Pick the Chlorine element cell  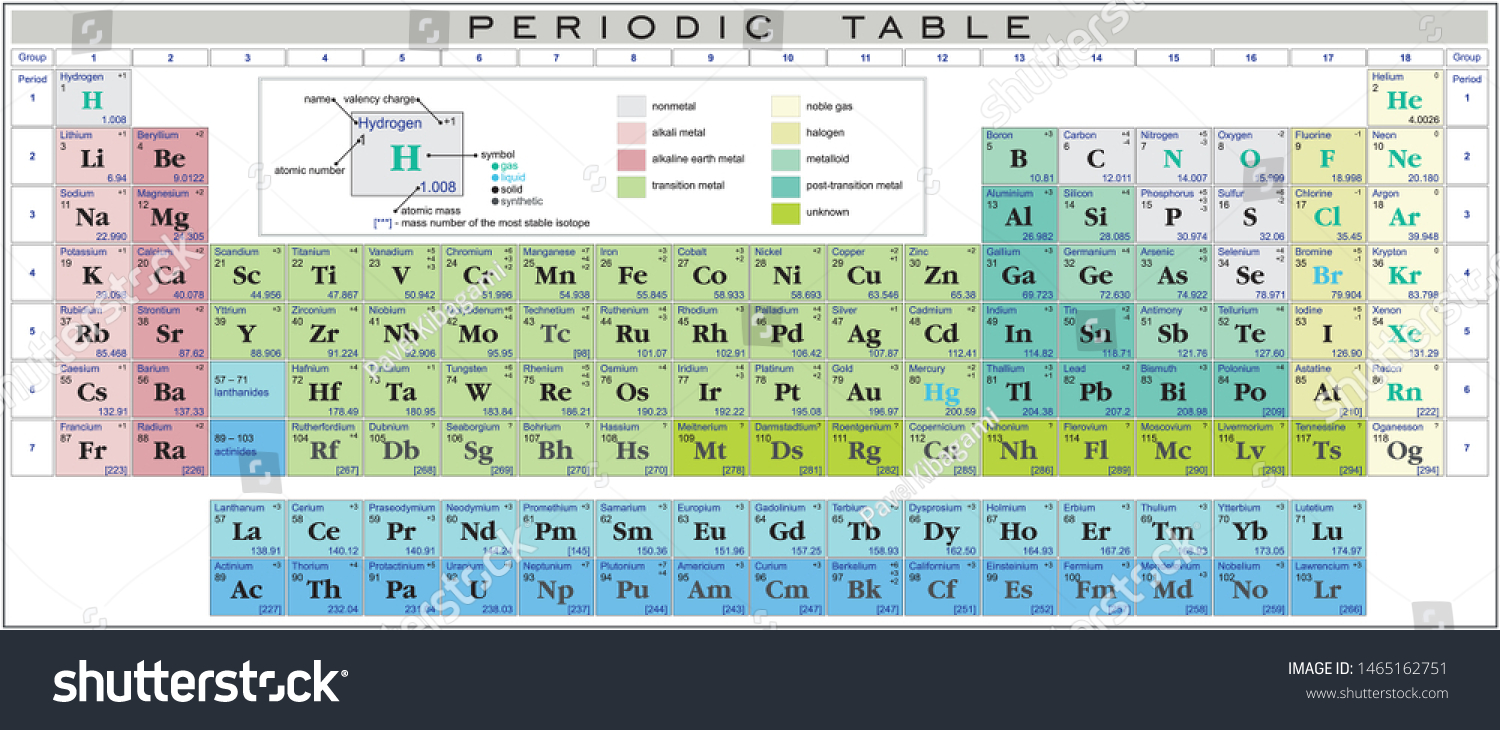(x=1328, y=214)
